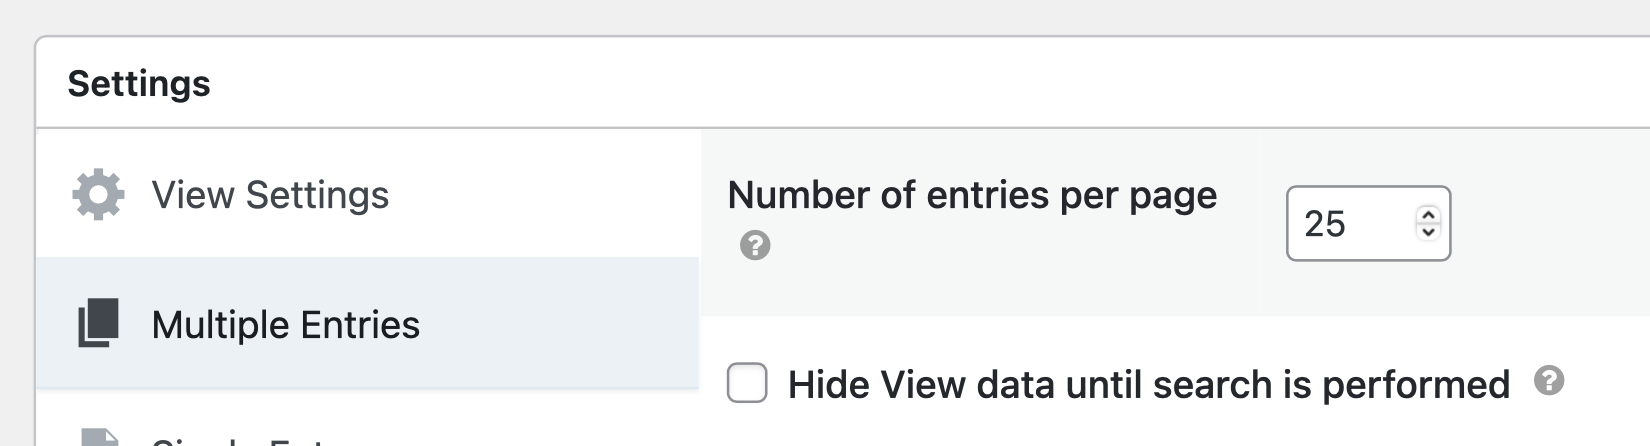Increase entries per page with up arrow
This screenshot has width=1650, height=446.
click(x=1428, y=214)
